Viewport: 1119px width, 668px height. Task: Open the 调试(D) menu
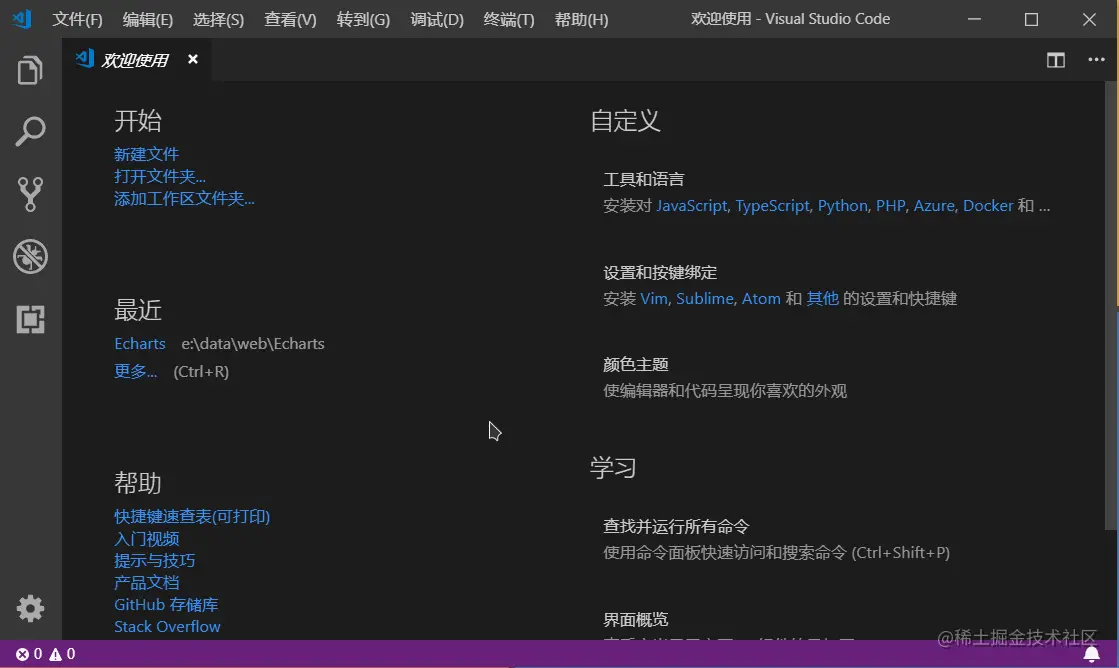(437, 19)
